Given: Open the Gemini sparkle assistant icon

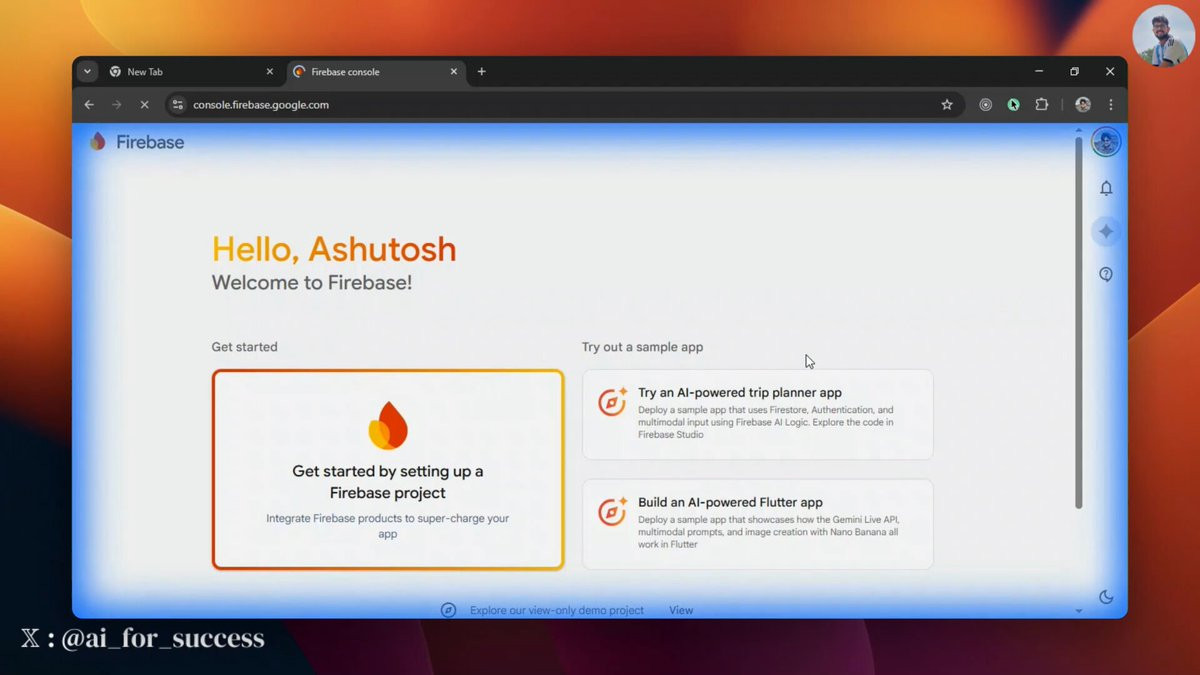Looking at the screenshot, I should click(x=1106, y=231).
